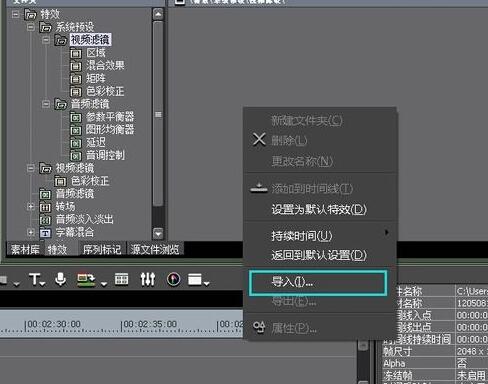
Task: Click the multicam grid layout icon
Action: coord(121,279)
